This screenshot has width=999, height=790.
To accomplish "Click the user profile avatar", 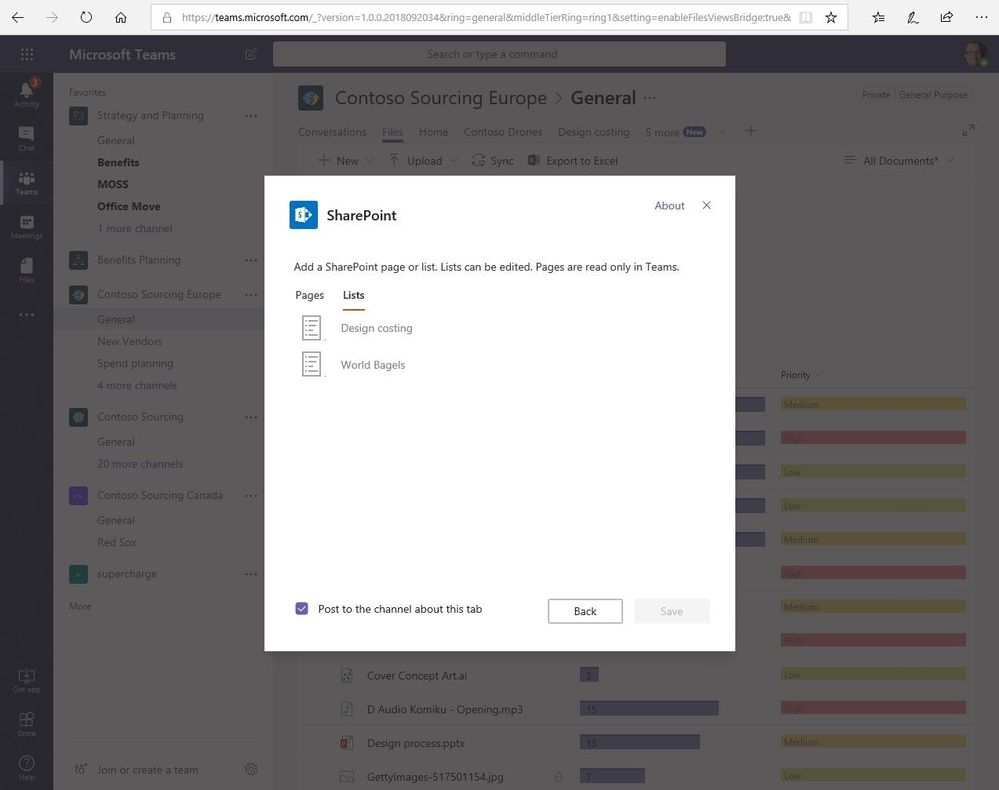I will [x=975, y=54].
